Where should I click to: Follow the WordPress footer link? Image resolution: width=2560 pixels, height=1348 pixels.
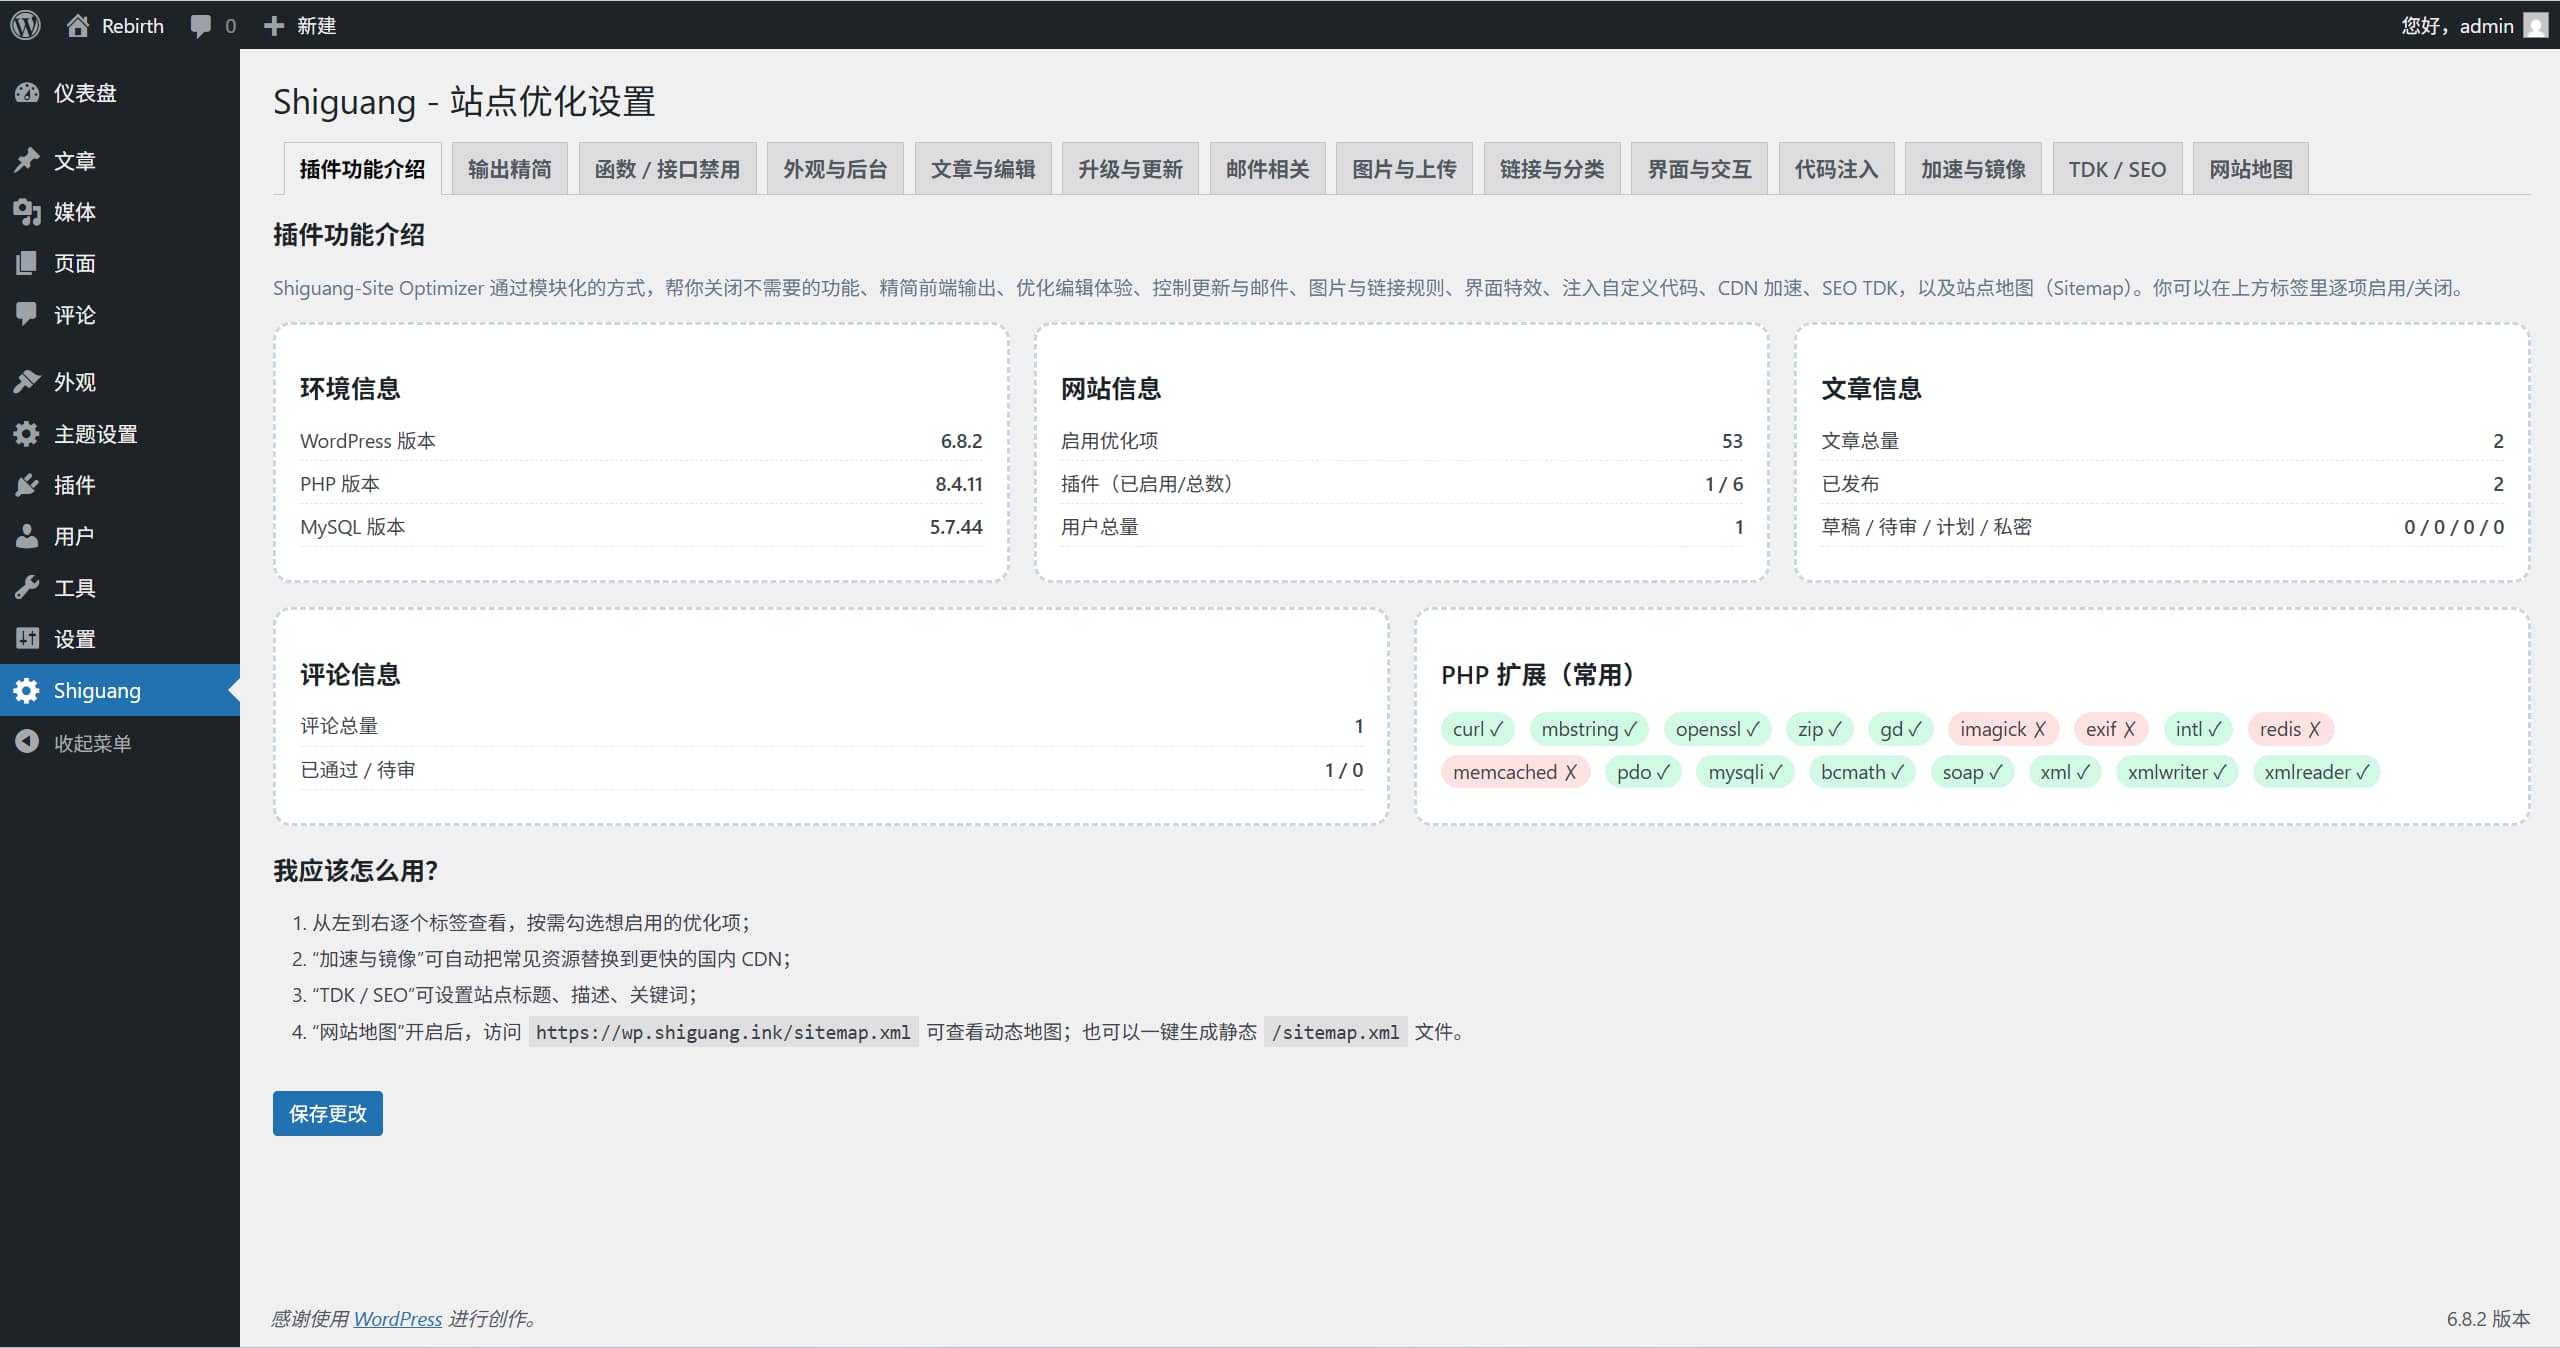[x=397, y=1318]
